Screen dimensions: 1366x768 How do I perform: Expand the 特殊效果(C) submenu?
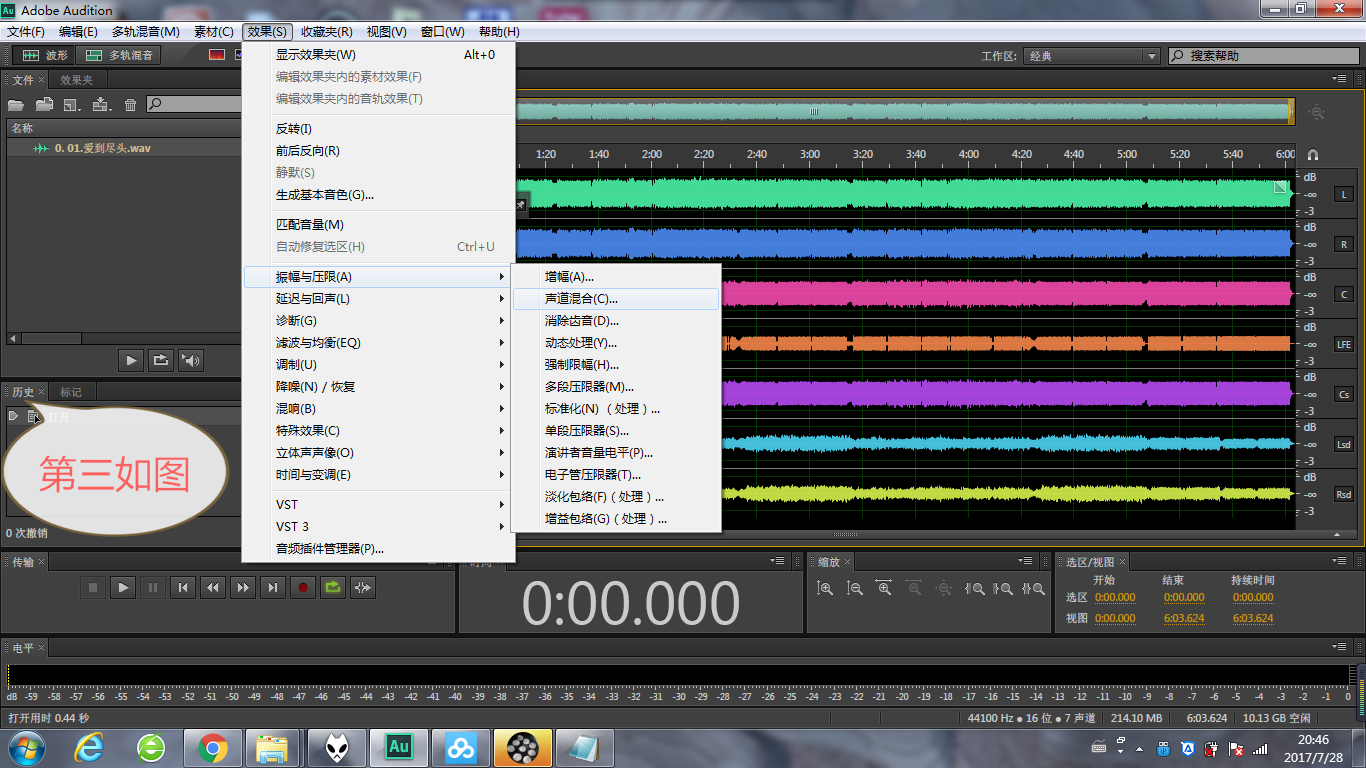pyautogui.click(x=379, y=431)
